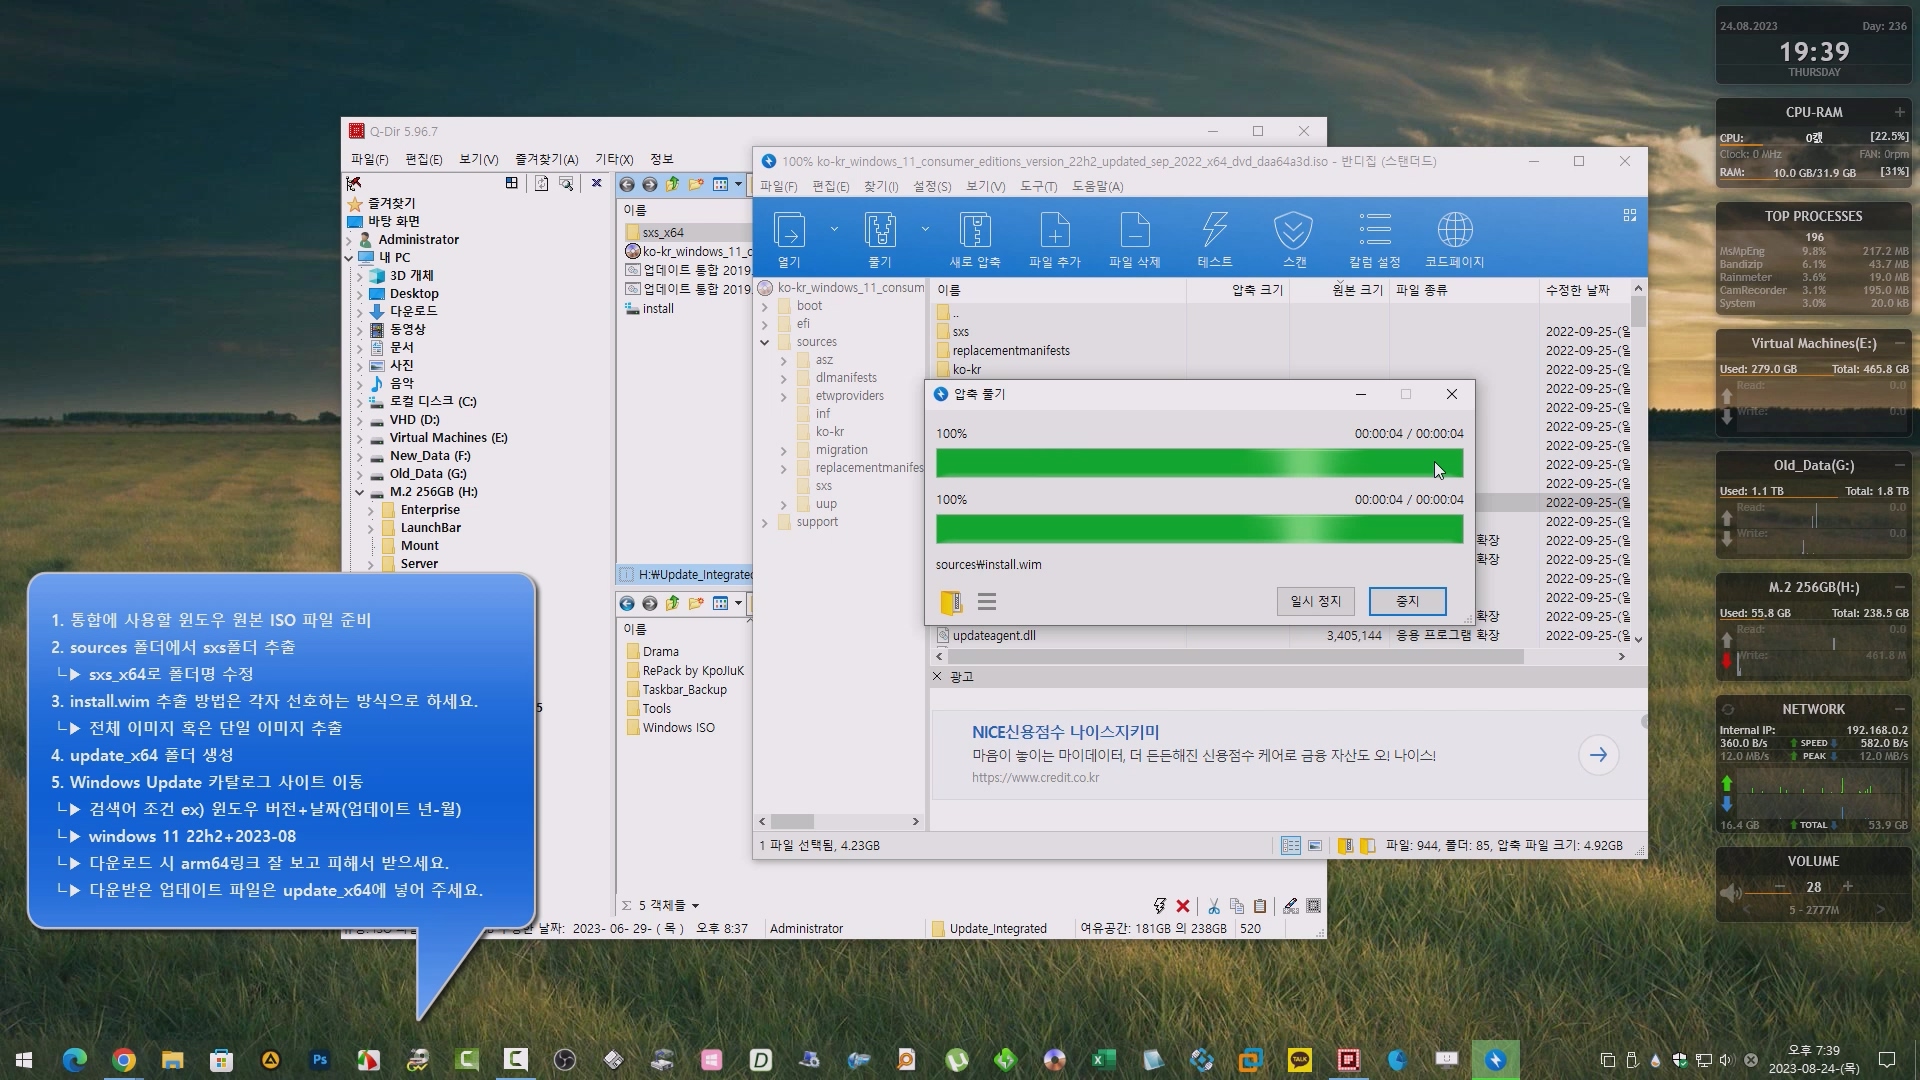Open Photoshop from the Windows taskbar
Viewport: 1920px width, 1080px height.
pos(320,1060)
